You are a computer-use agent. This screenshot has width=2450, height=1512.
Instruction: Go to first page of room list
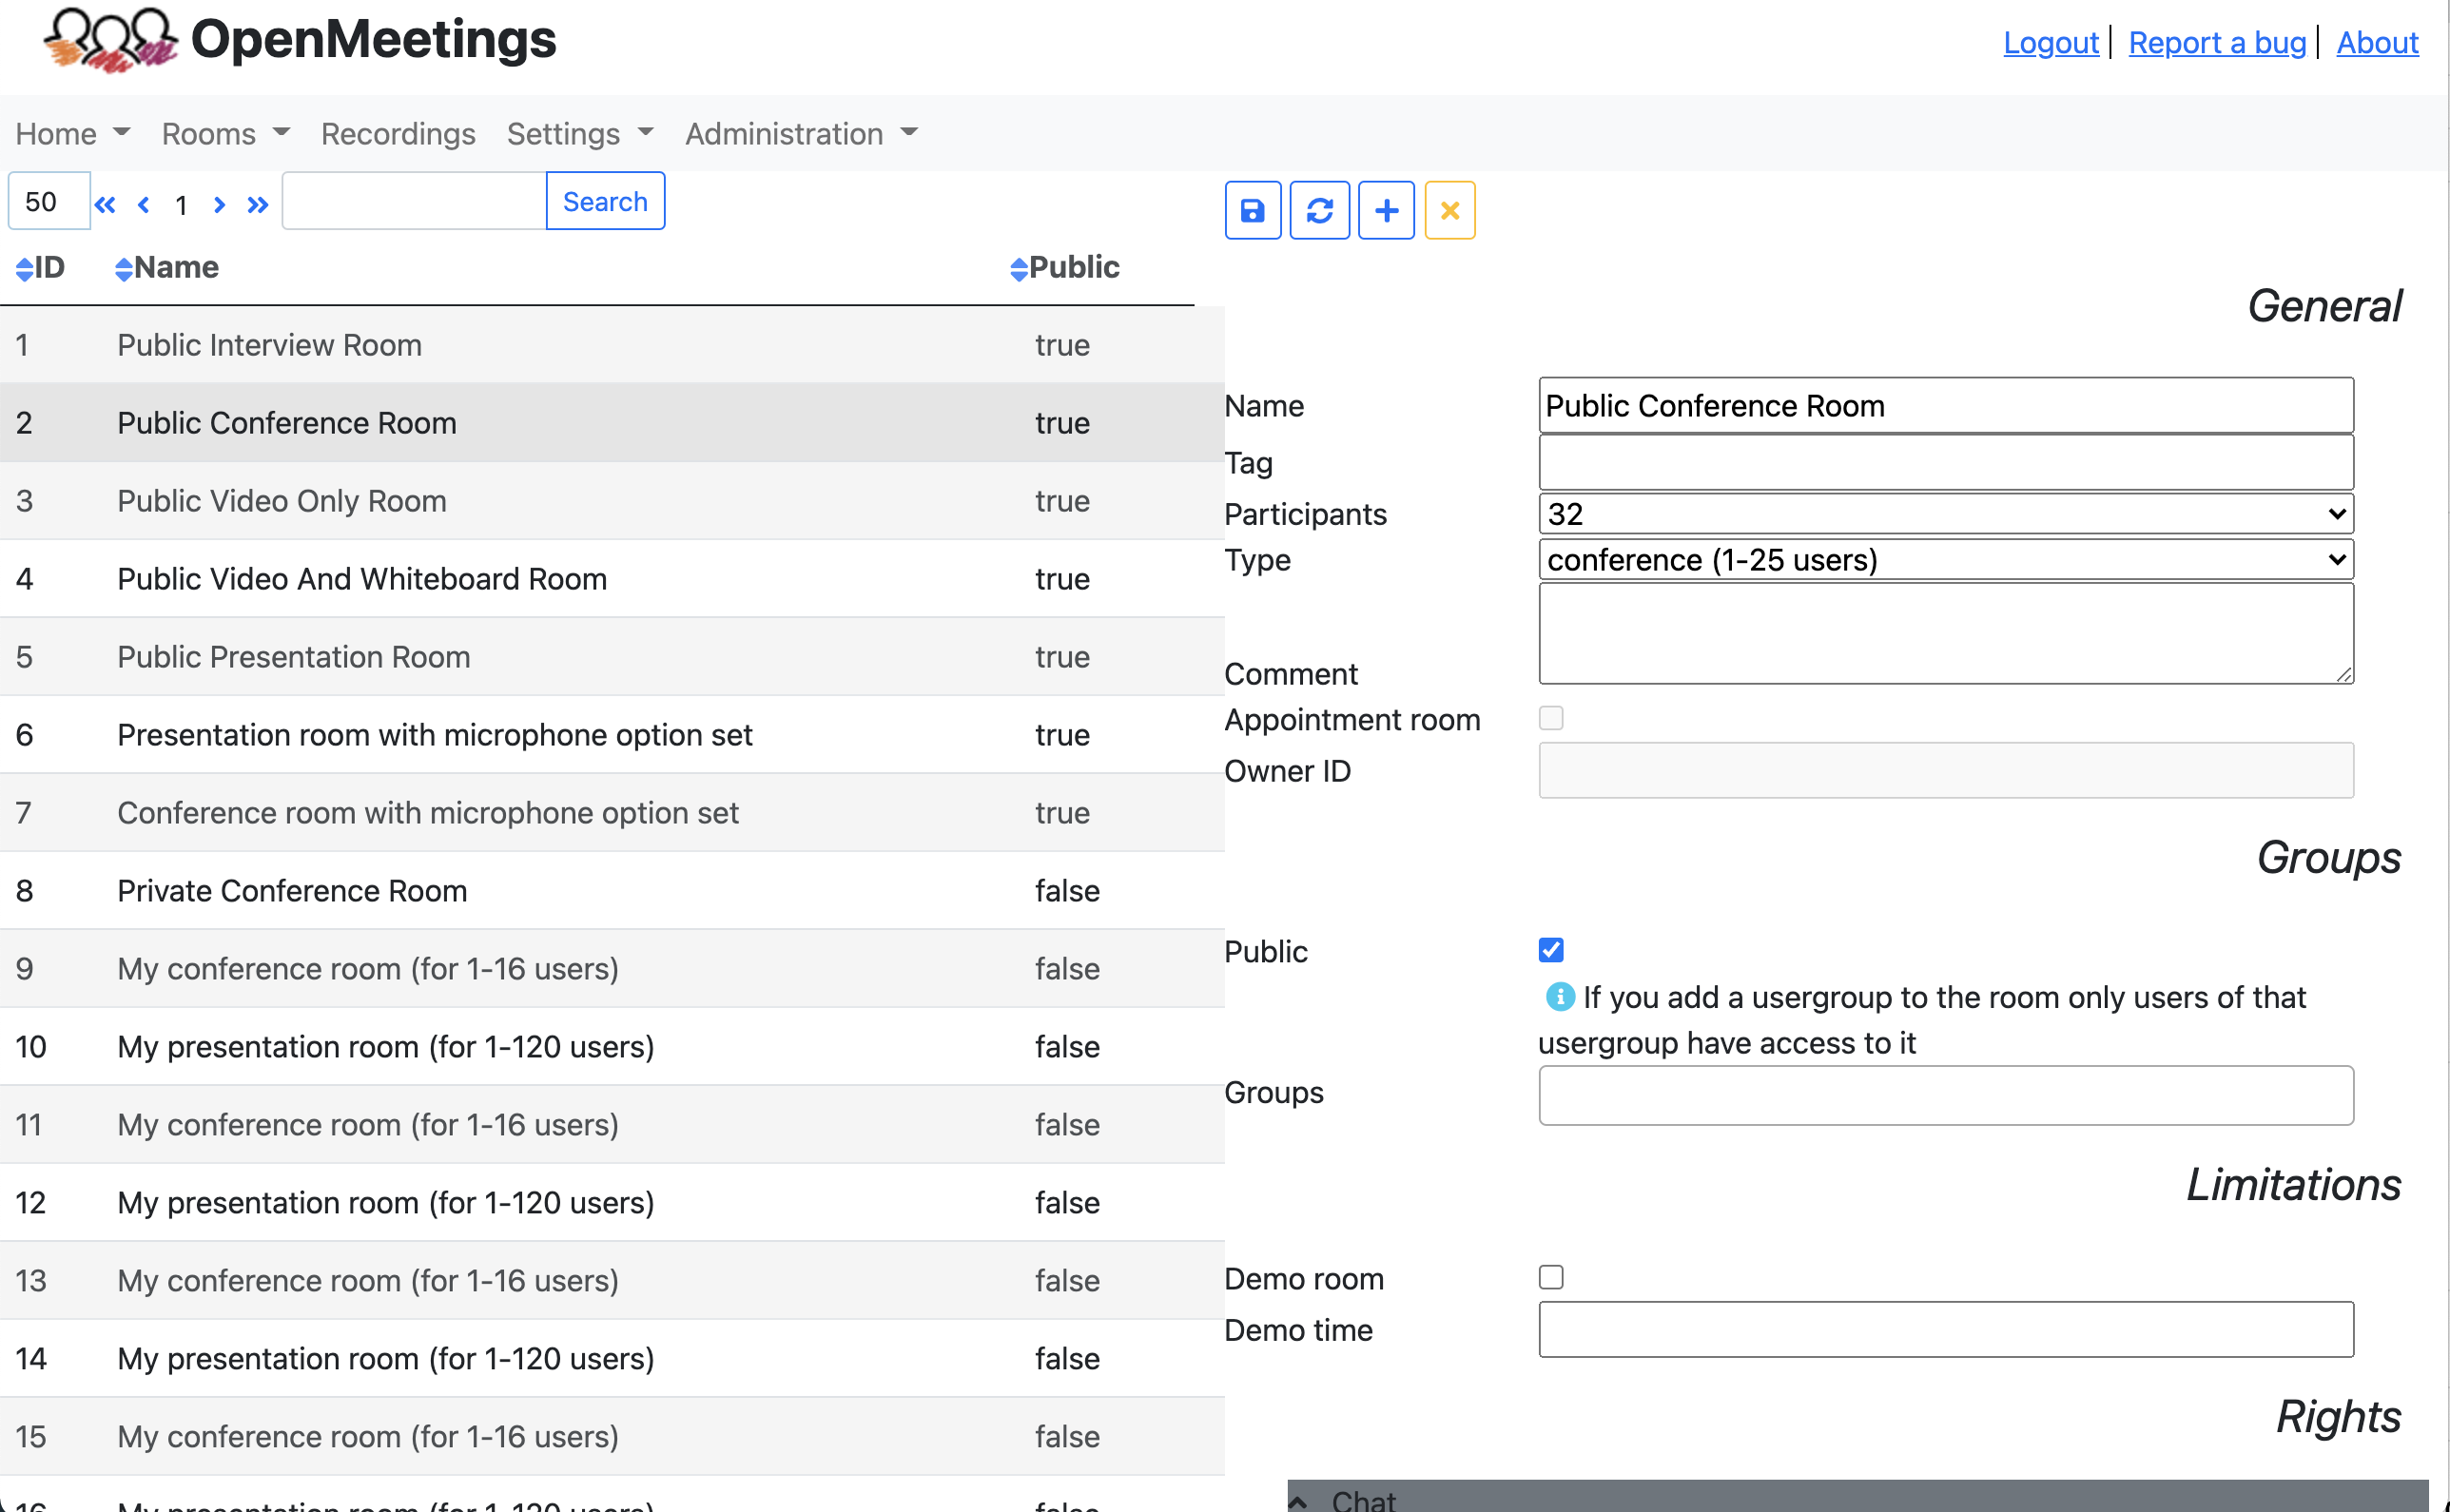(105, 205)
